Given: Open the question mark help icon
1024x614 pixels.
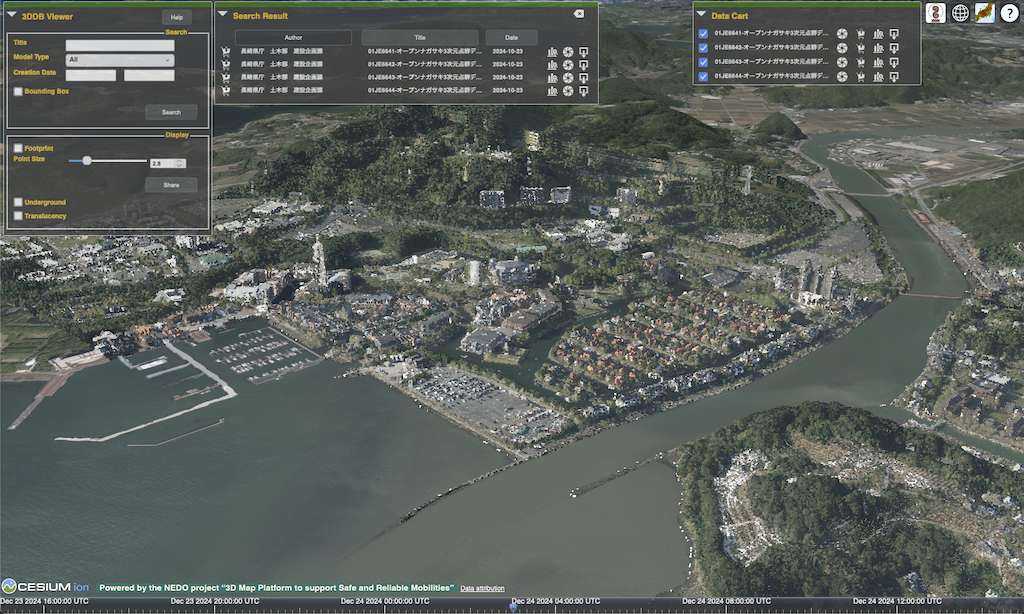Looking at the screenshot, I should [x=1010, y=13].
